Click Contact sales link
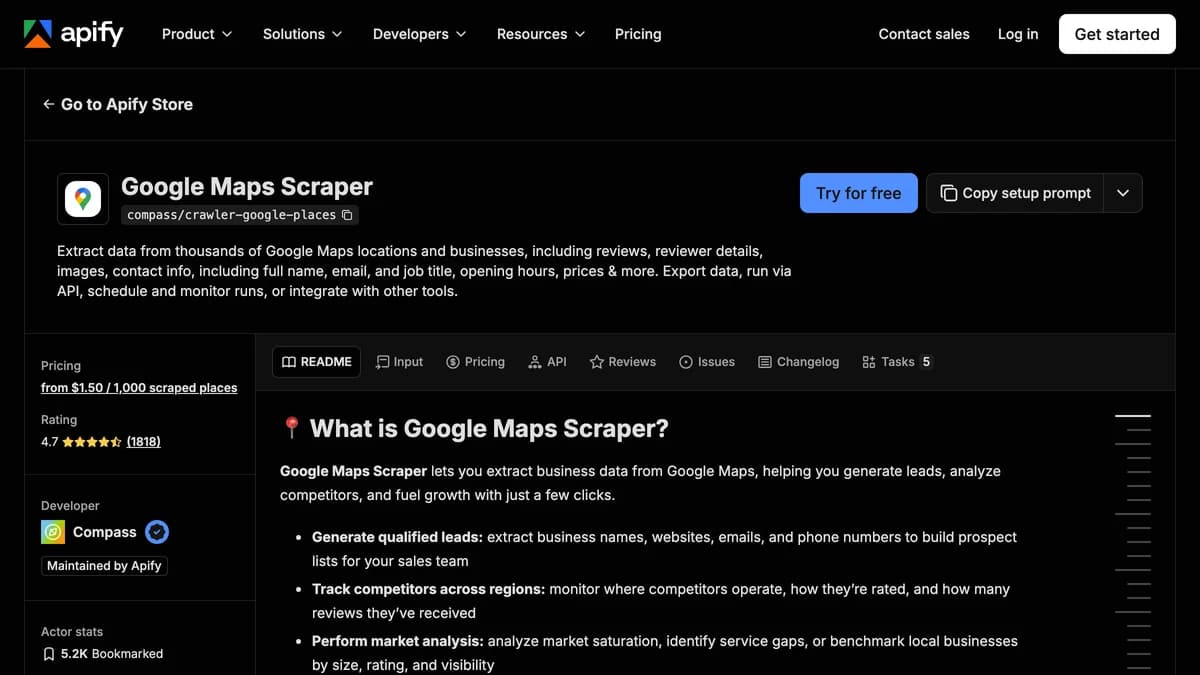 click(924, 34)
